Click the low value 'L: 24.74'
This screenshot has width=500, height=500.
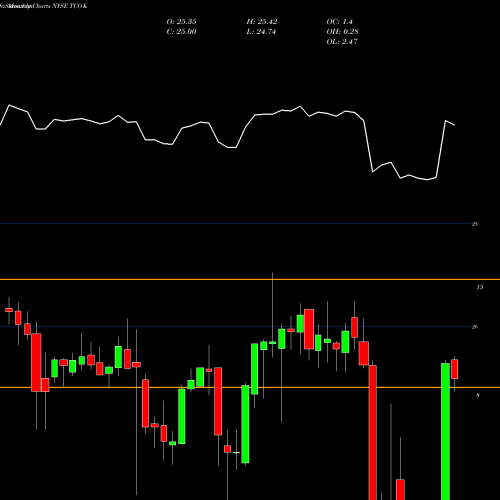point(261,32)
